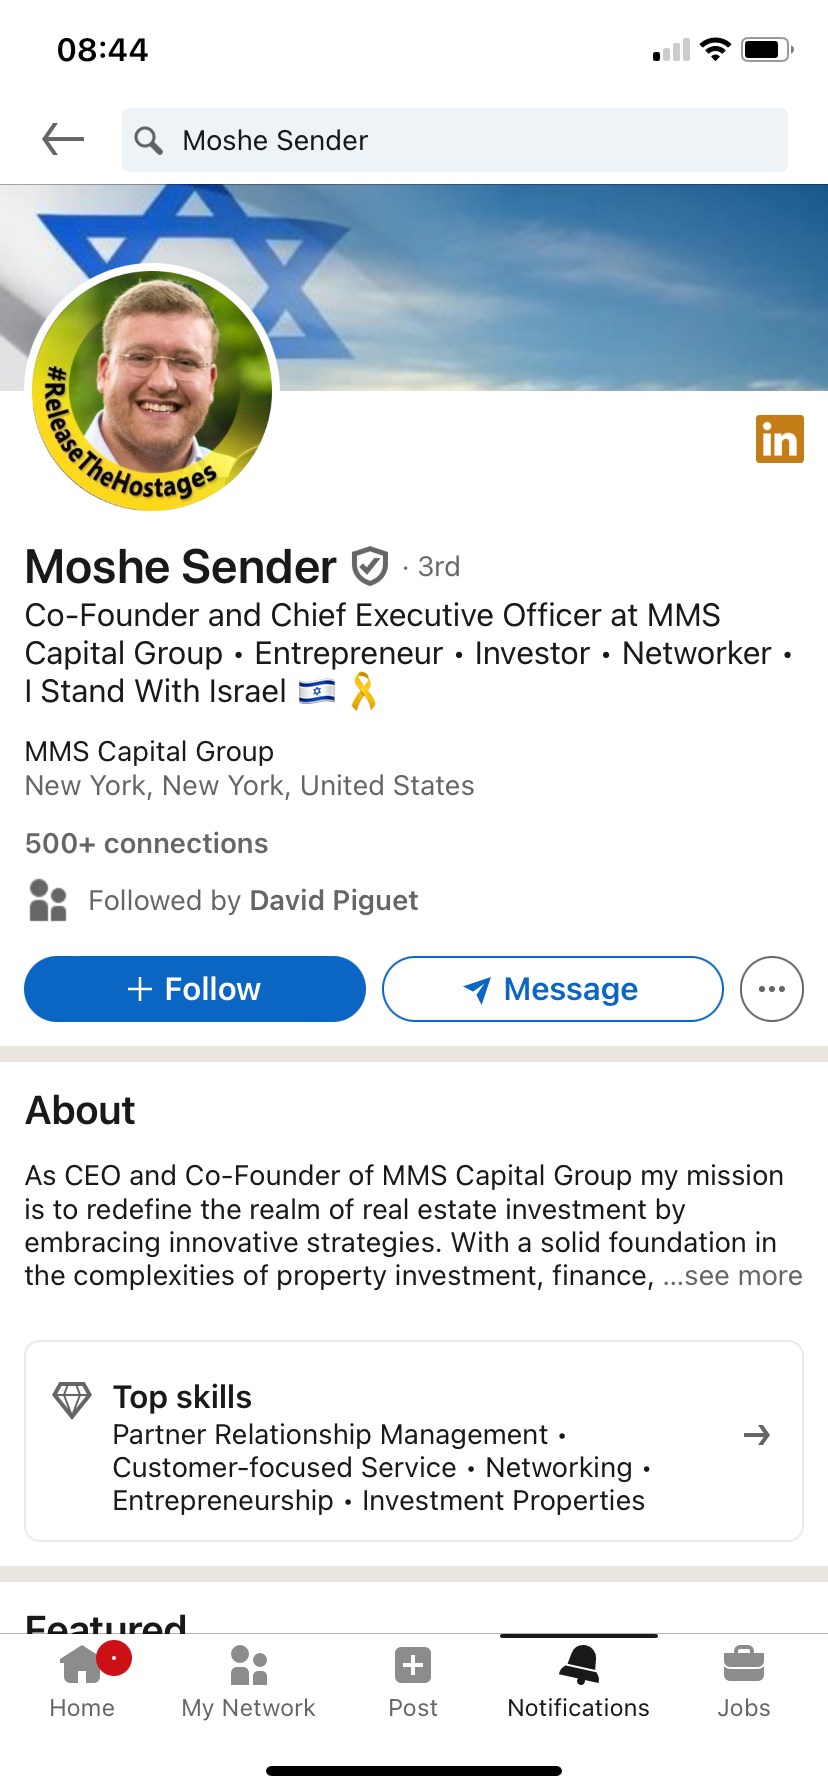Open the 500+ connections link

146,843
